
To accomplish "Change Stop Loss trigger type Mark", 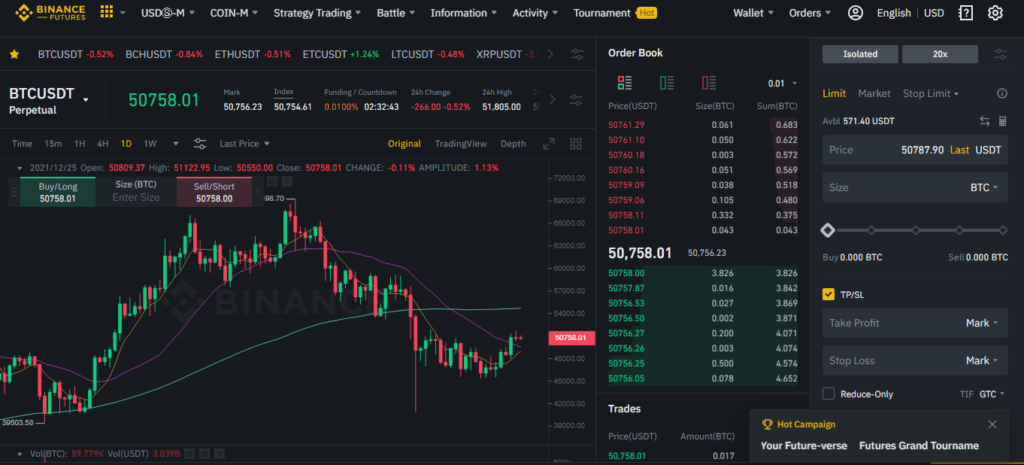I will click(982, 361).
